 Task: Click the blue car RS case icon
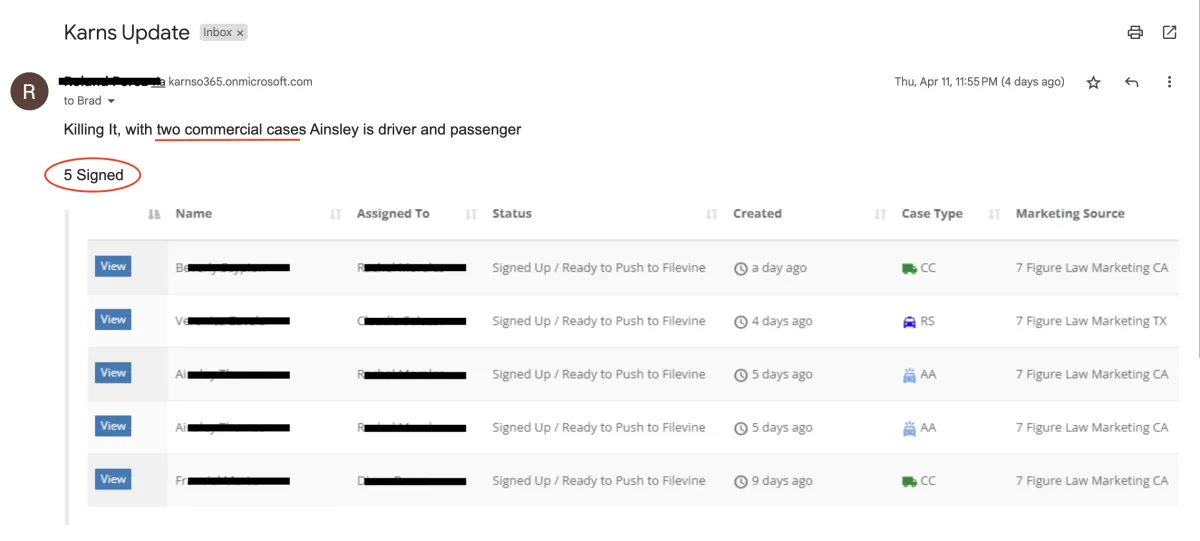tap(909, 322)
